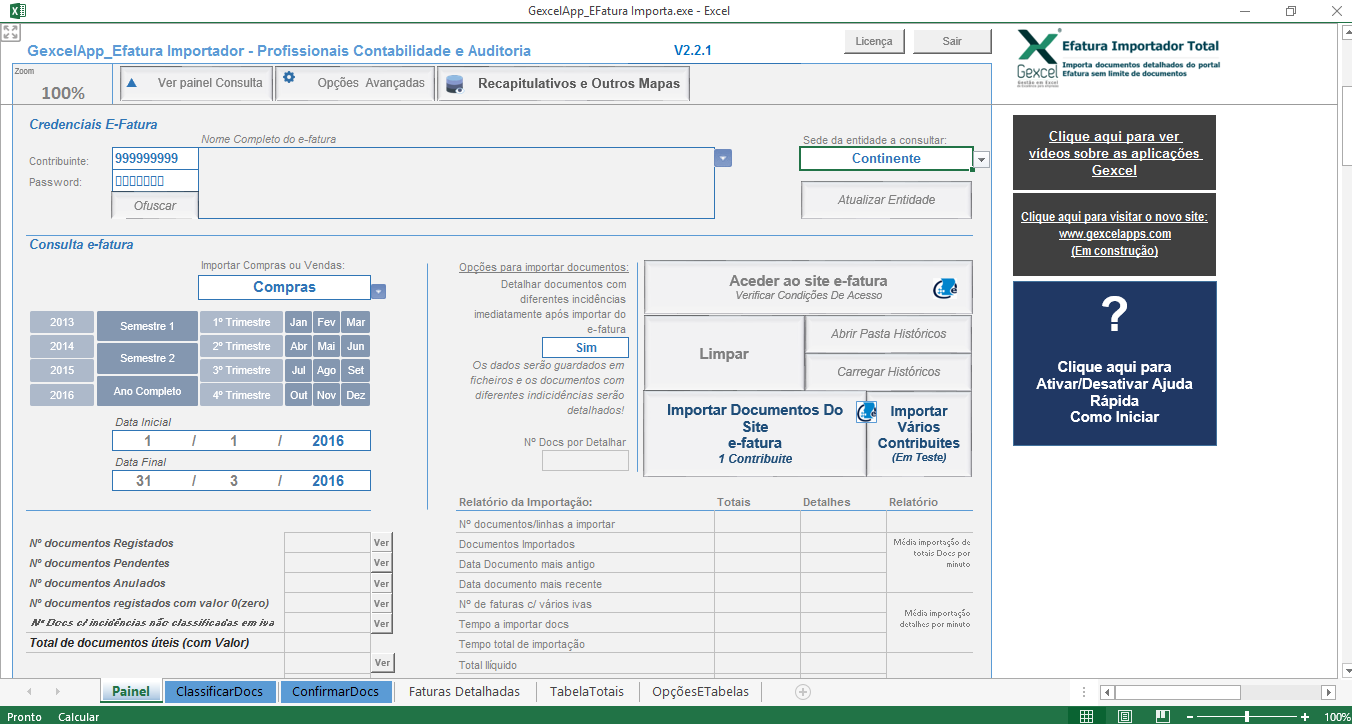
Task: Click the e-fatura icon on Aceder button
Action: (945, 288)
